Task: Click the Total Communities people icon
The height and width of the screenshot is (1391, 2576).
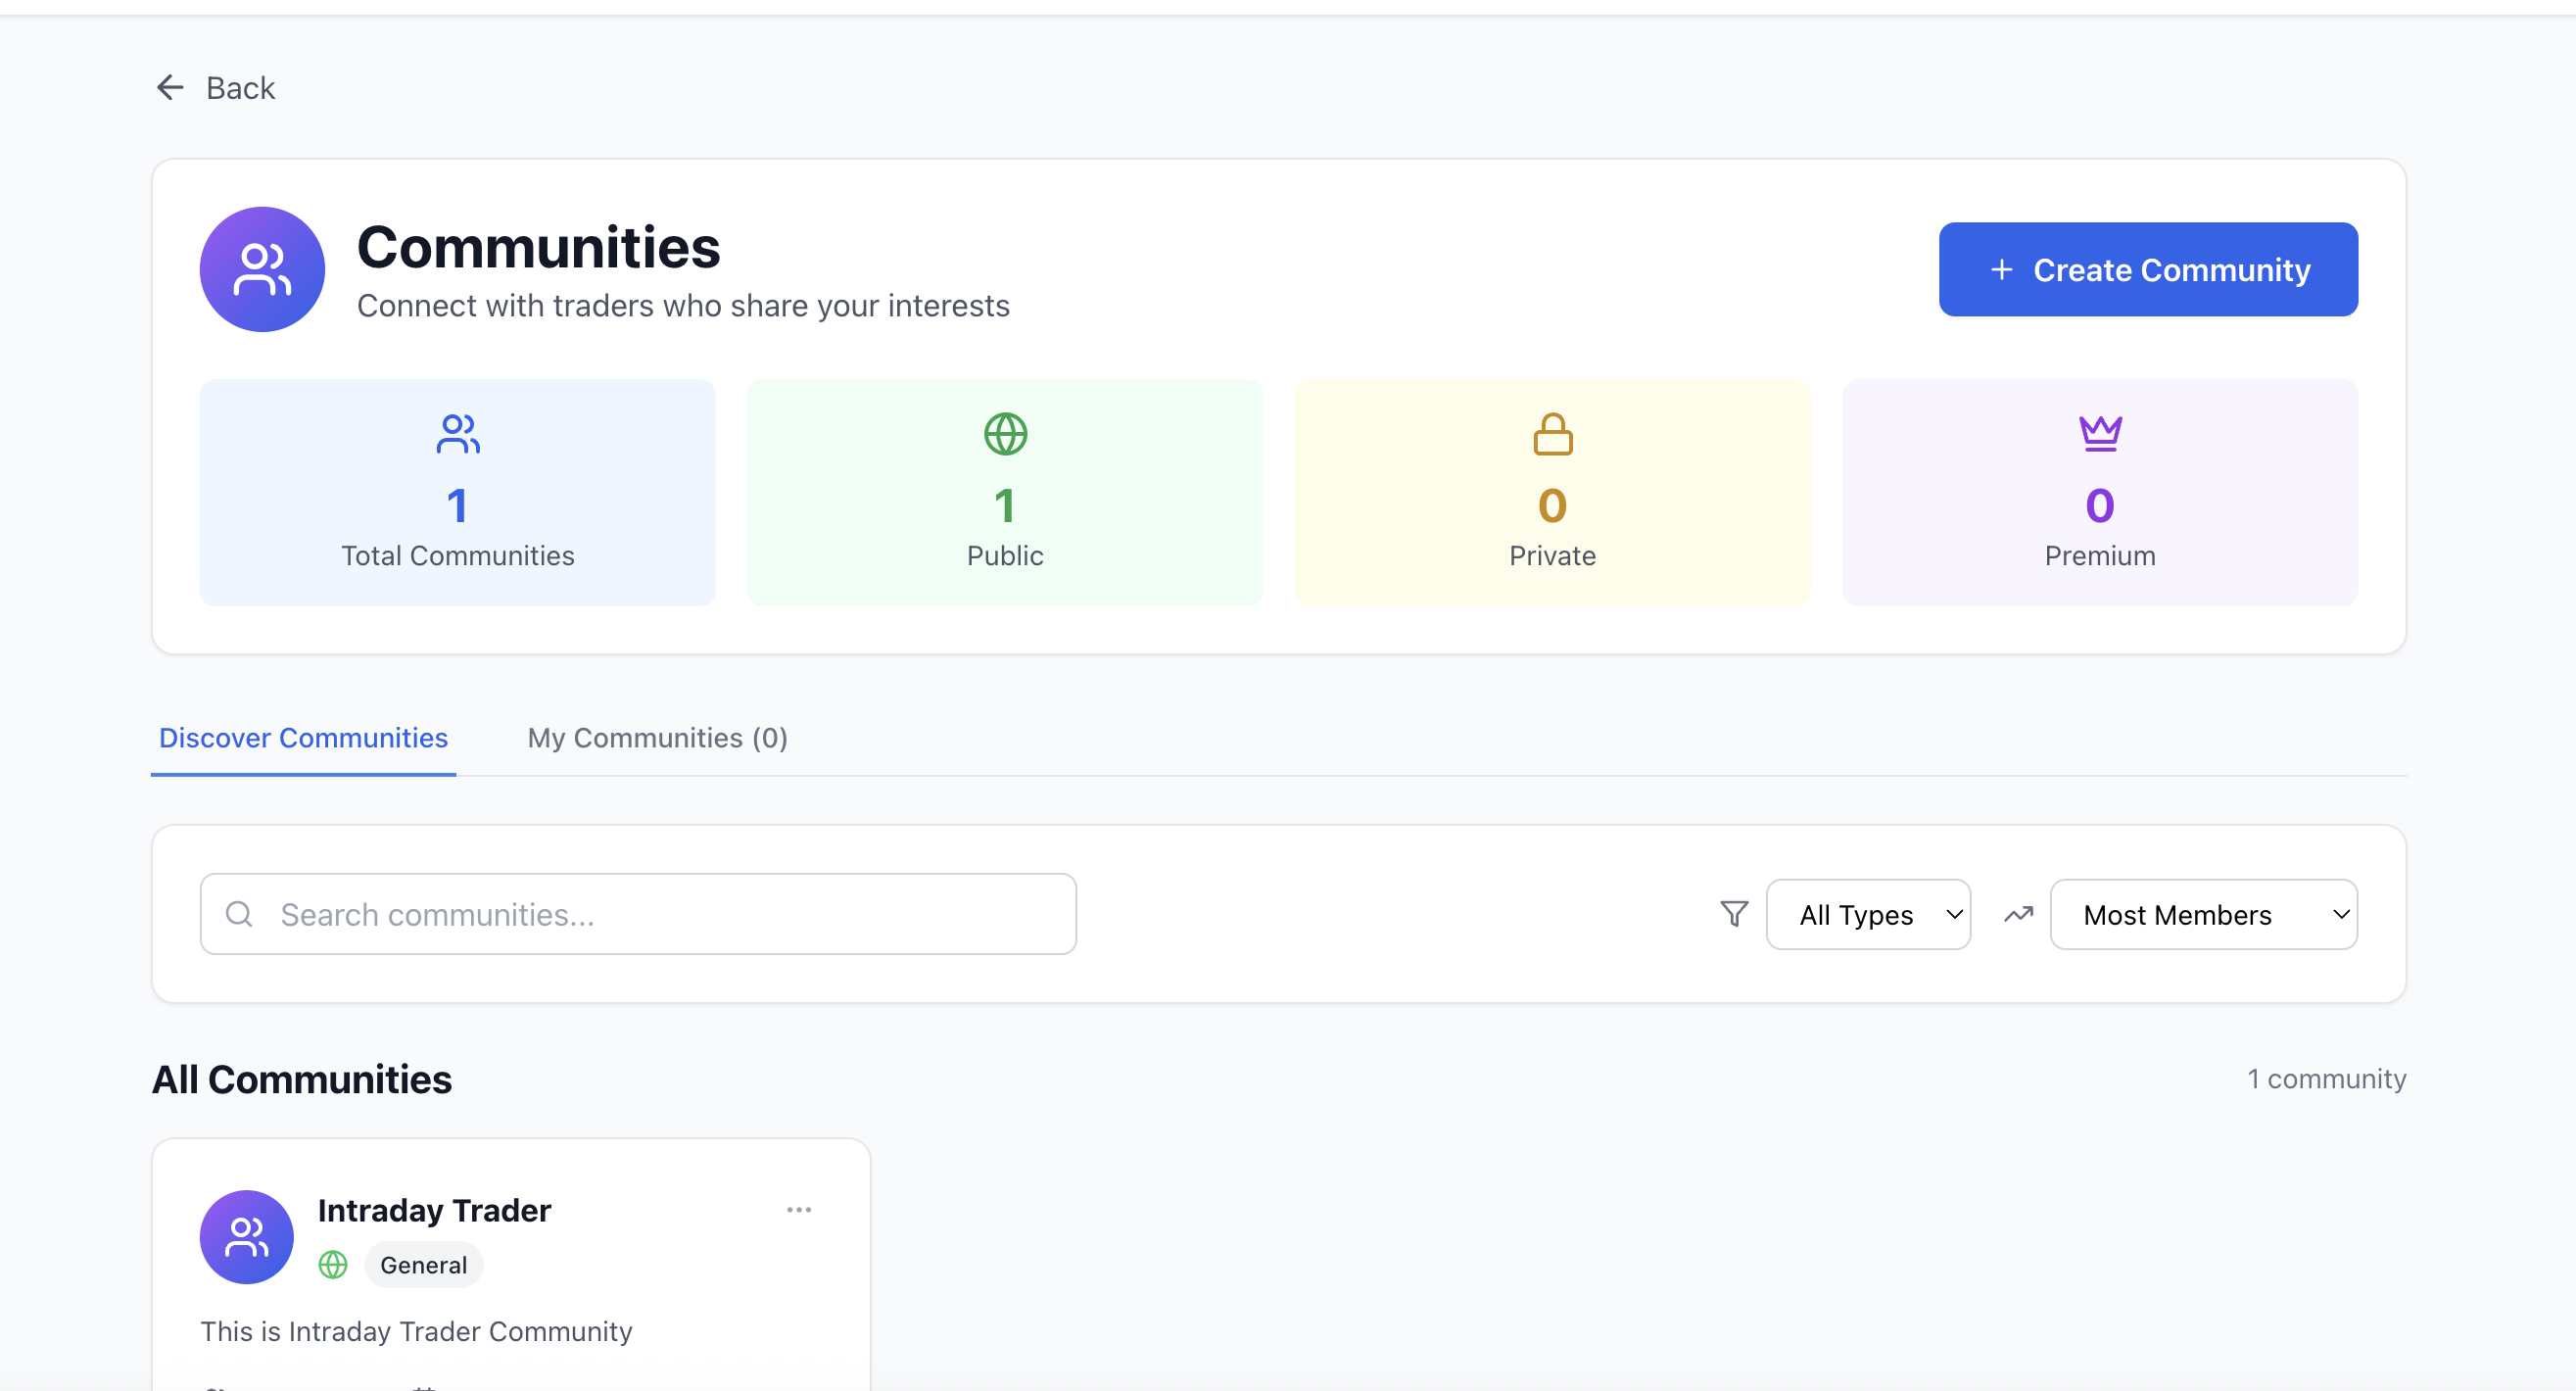Action: click(x=458, y=434)
